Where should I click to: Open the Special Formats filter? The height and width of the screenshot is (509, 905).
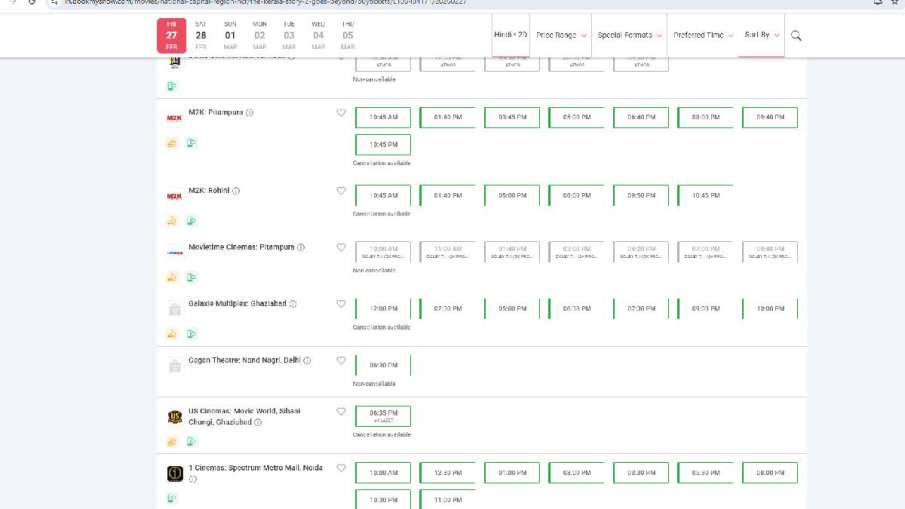tap(630, 36)
